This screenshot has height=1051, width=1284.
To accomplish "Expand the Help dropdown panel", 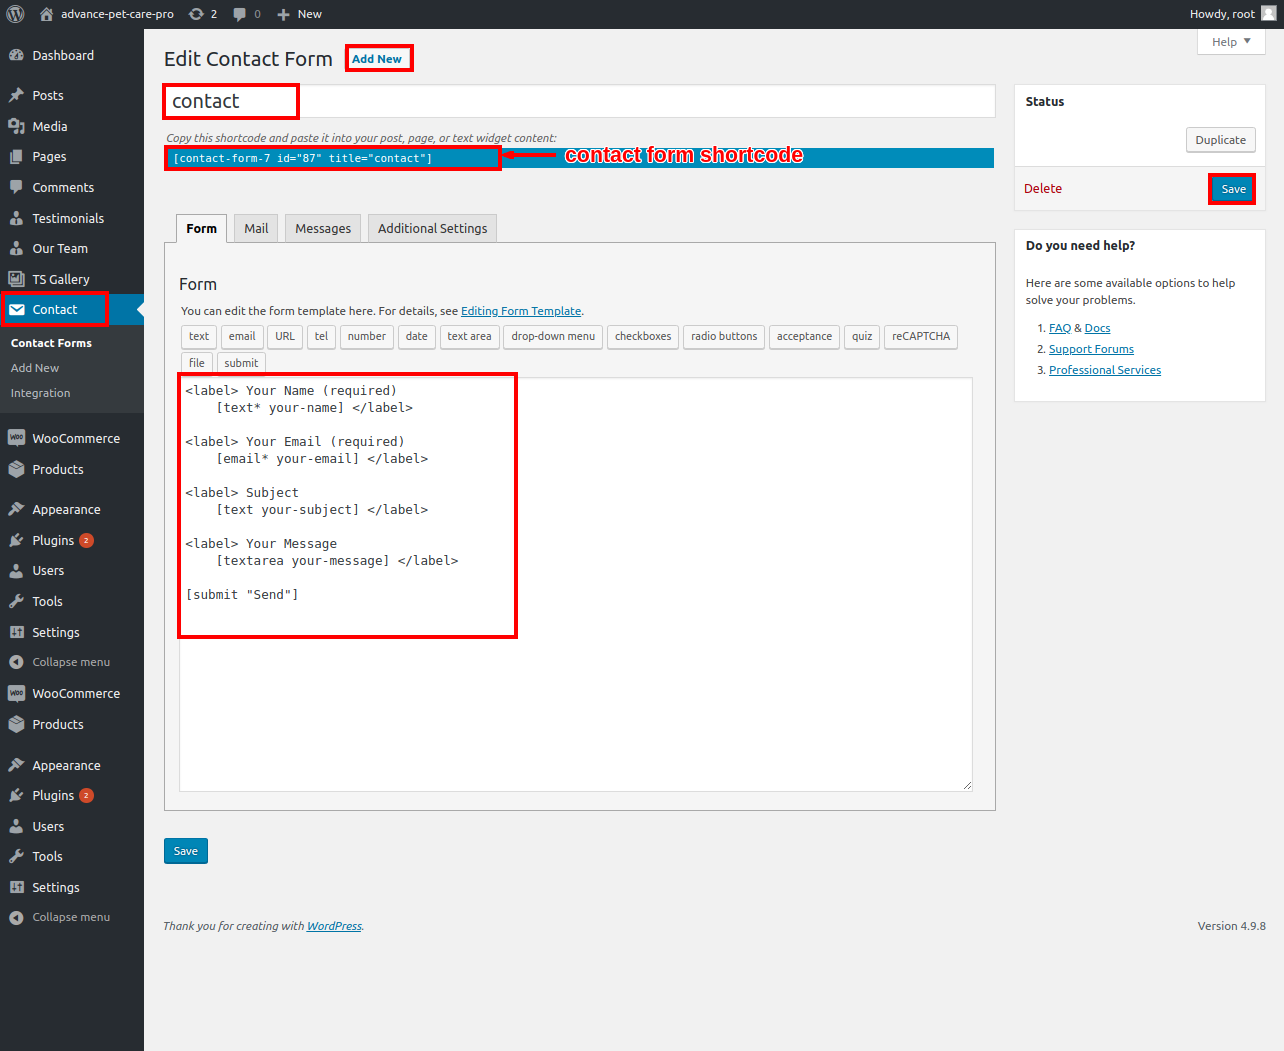I will tap(1231, 42).
